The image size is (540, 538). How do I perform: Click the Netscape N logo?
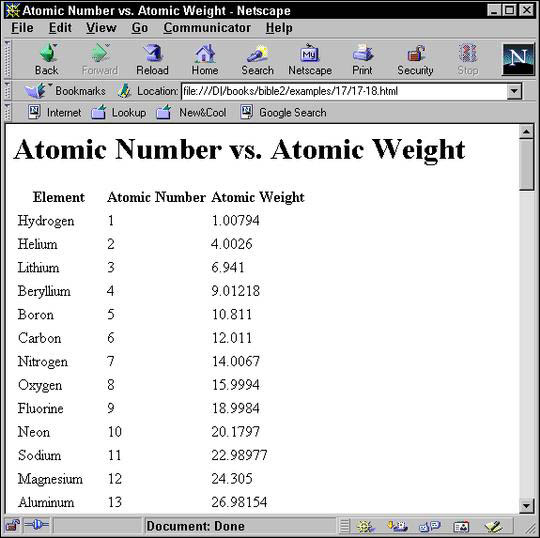(518, 59)
